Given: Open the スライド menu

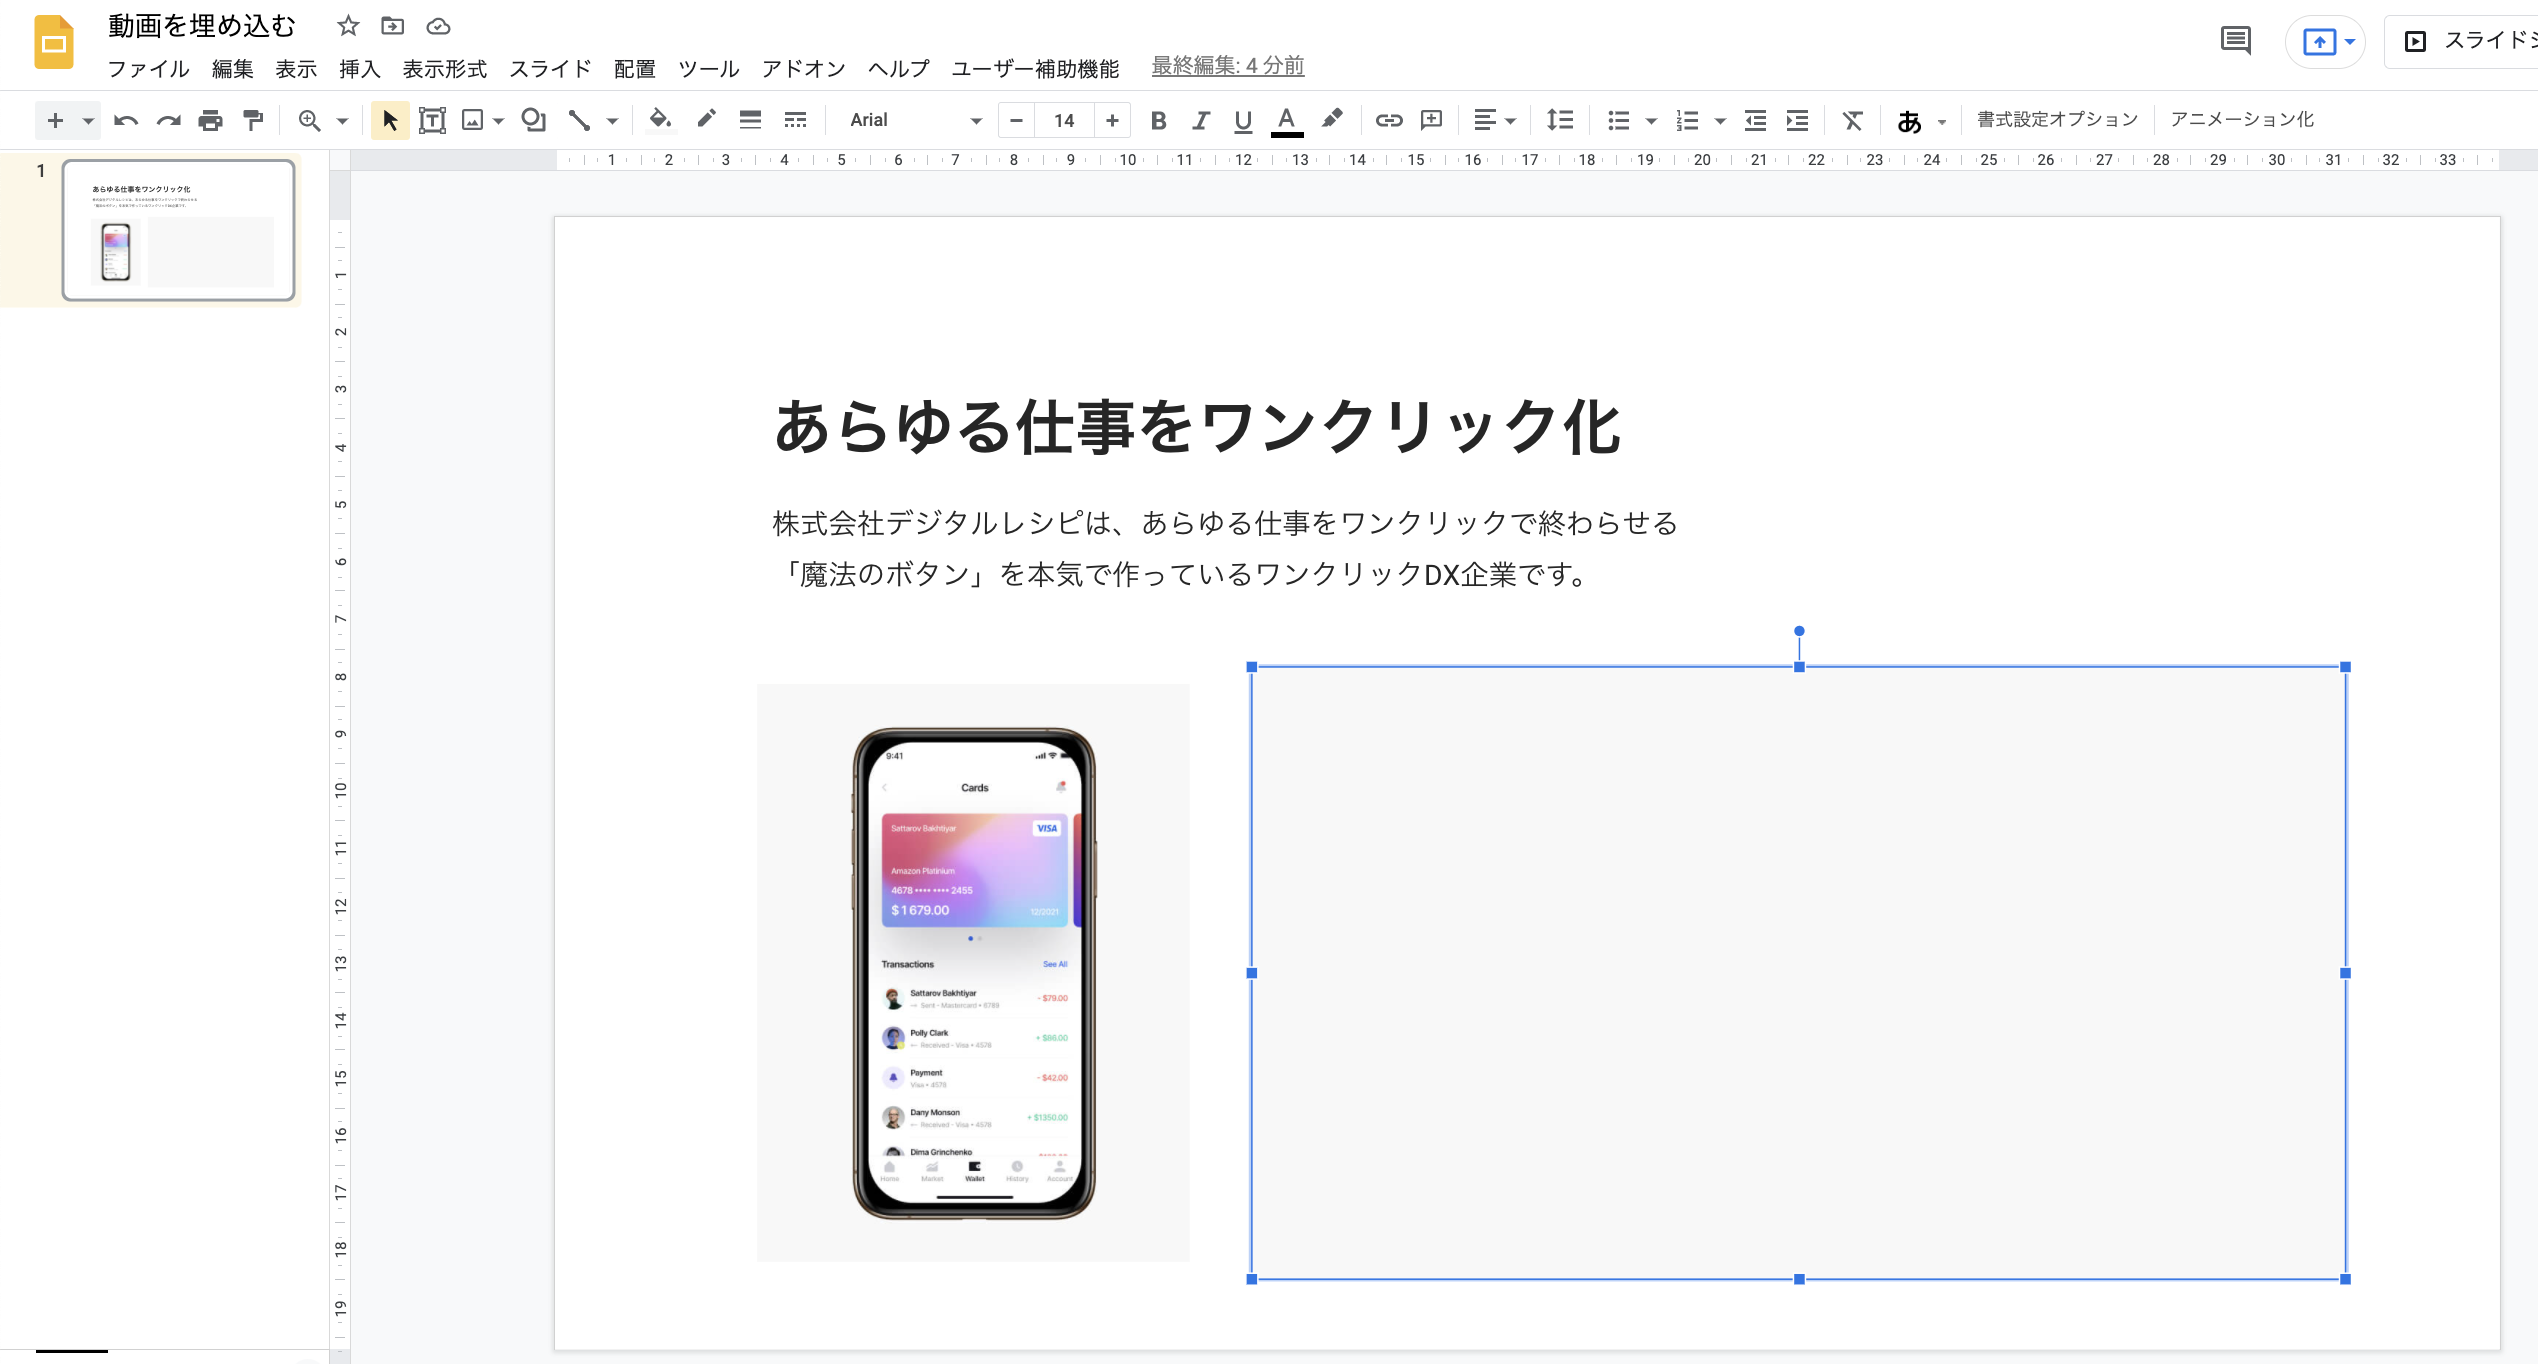Looking at the screenshot, I should [550, 68].
